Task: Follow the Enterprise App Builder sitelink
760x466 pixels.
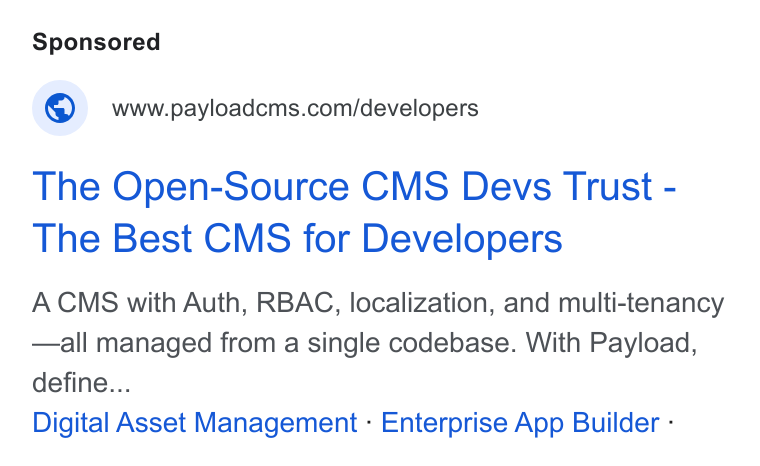Action: coord(520,422)
